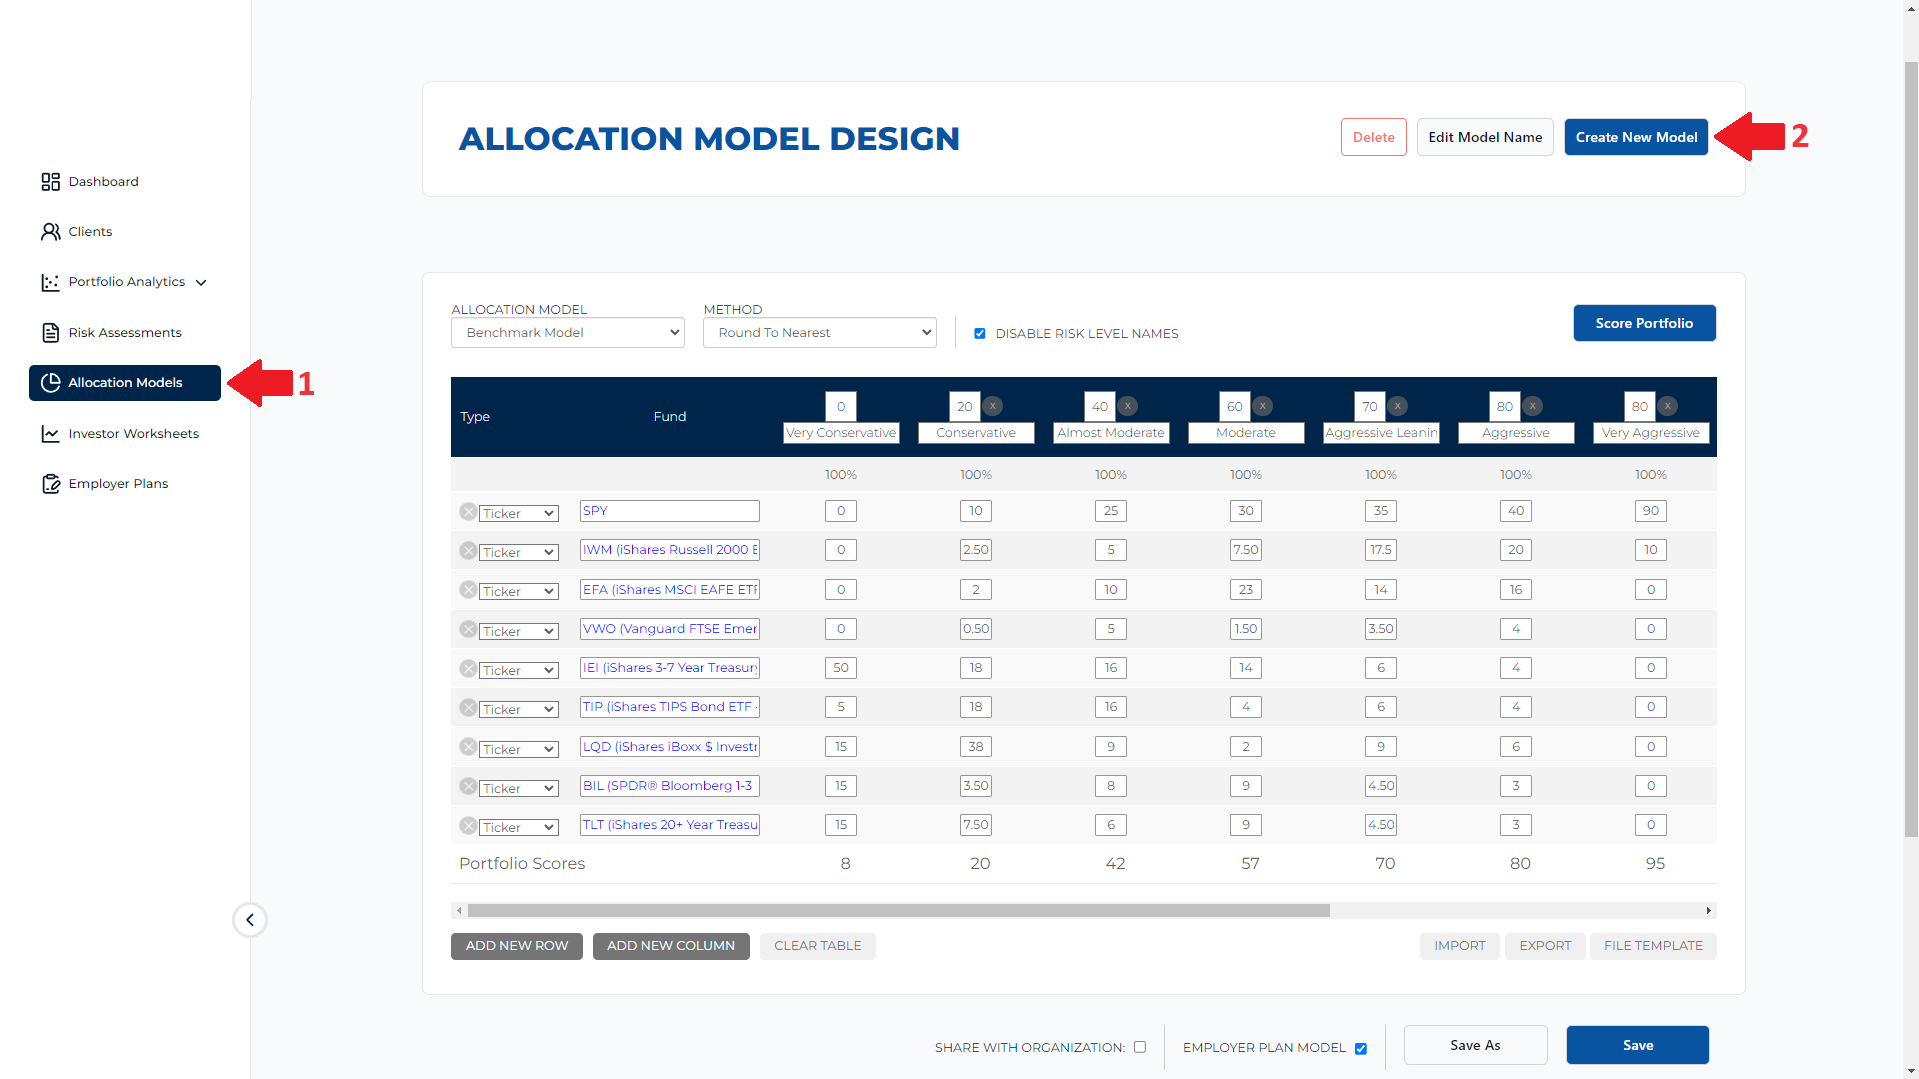Image resolution: width=1919 pixels, height=1079 pixels.
Task: Uncheck Disable Risk Level Names checkbox
Action: [x=980, y=334]
